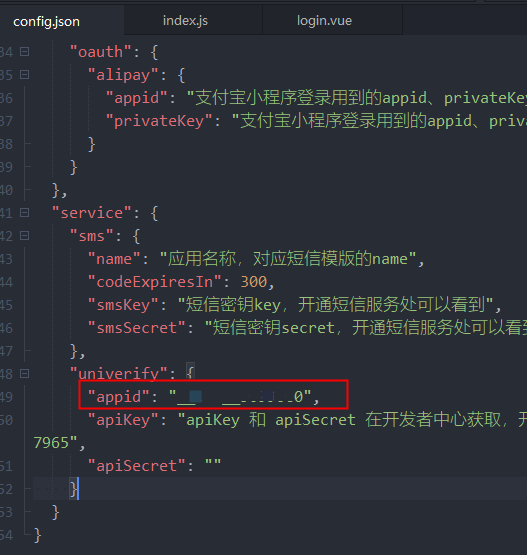This screenshot has height=555, width=527.
Task: Click the alipay appid value 支付宝小程序 string
Action: 357,98
